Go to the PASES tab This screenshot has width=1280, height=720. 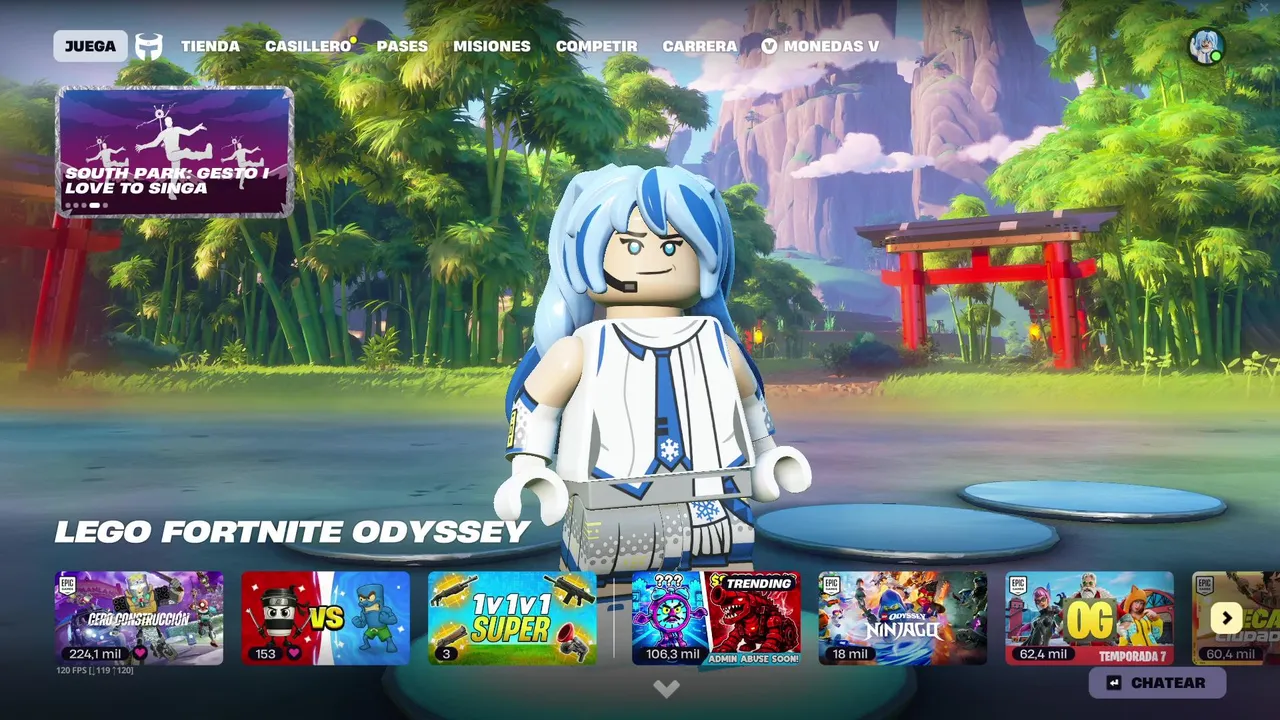402,46
